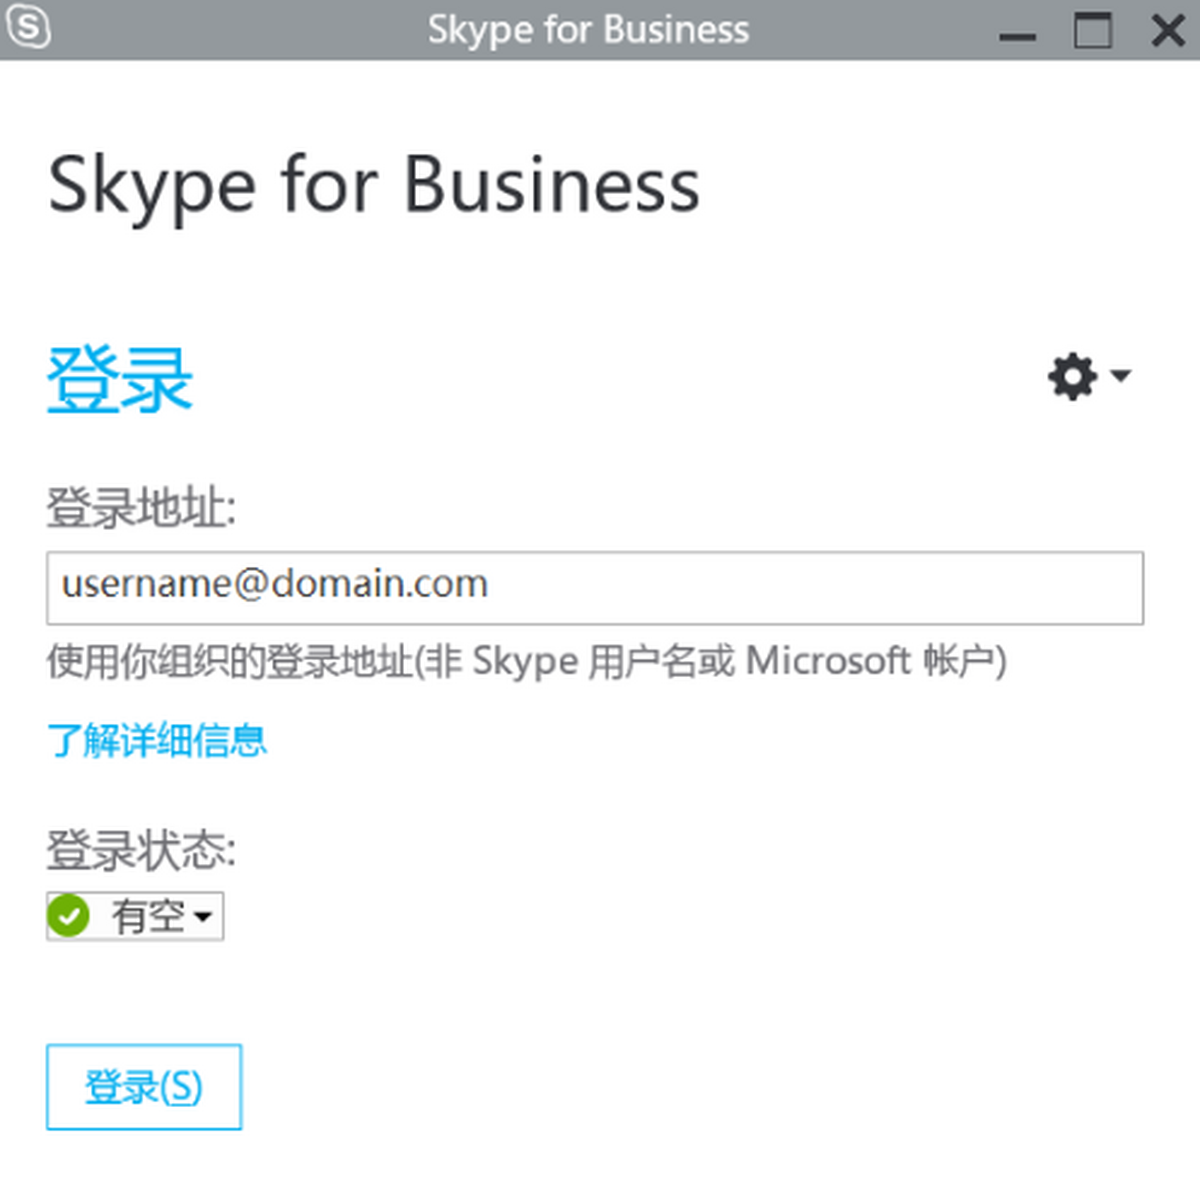This screenshot has height=1186, width=1200.
Task: Click the word Skype in the hint text
Action: coord(525,661)
